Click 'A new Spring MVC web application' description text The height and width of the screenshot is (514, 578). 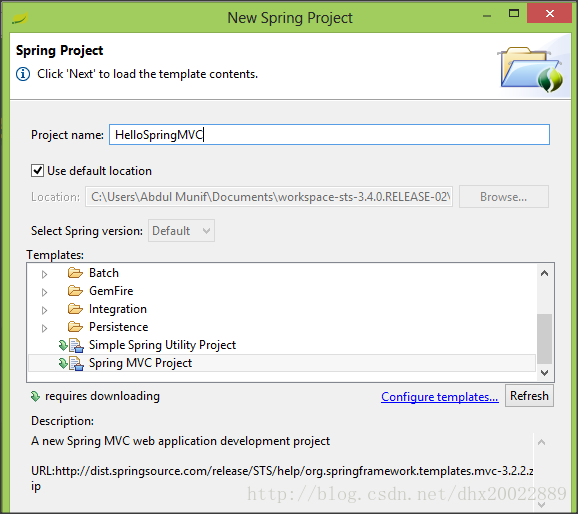[x=181, y=441]
